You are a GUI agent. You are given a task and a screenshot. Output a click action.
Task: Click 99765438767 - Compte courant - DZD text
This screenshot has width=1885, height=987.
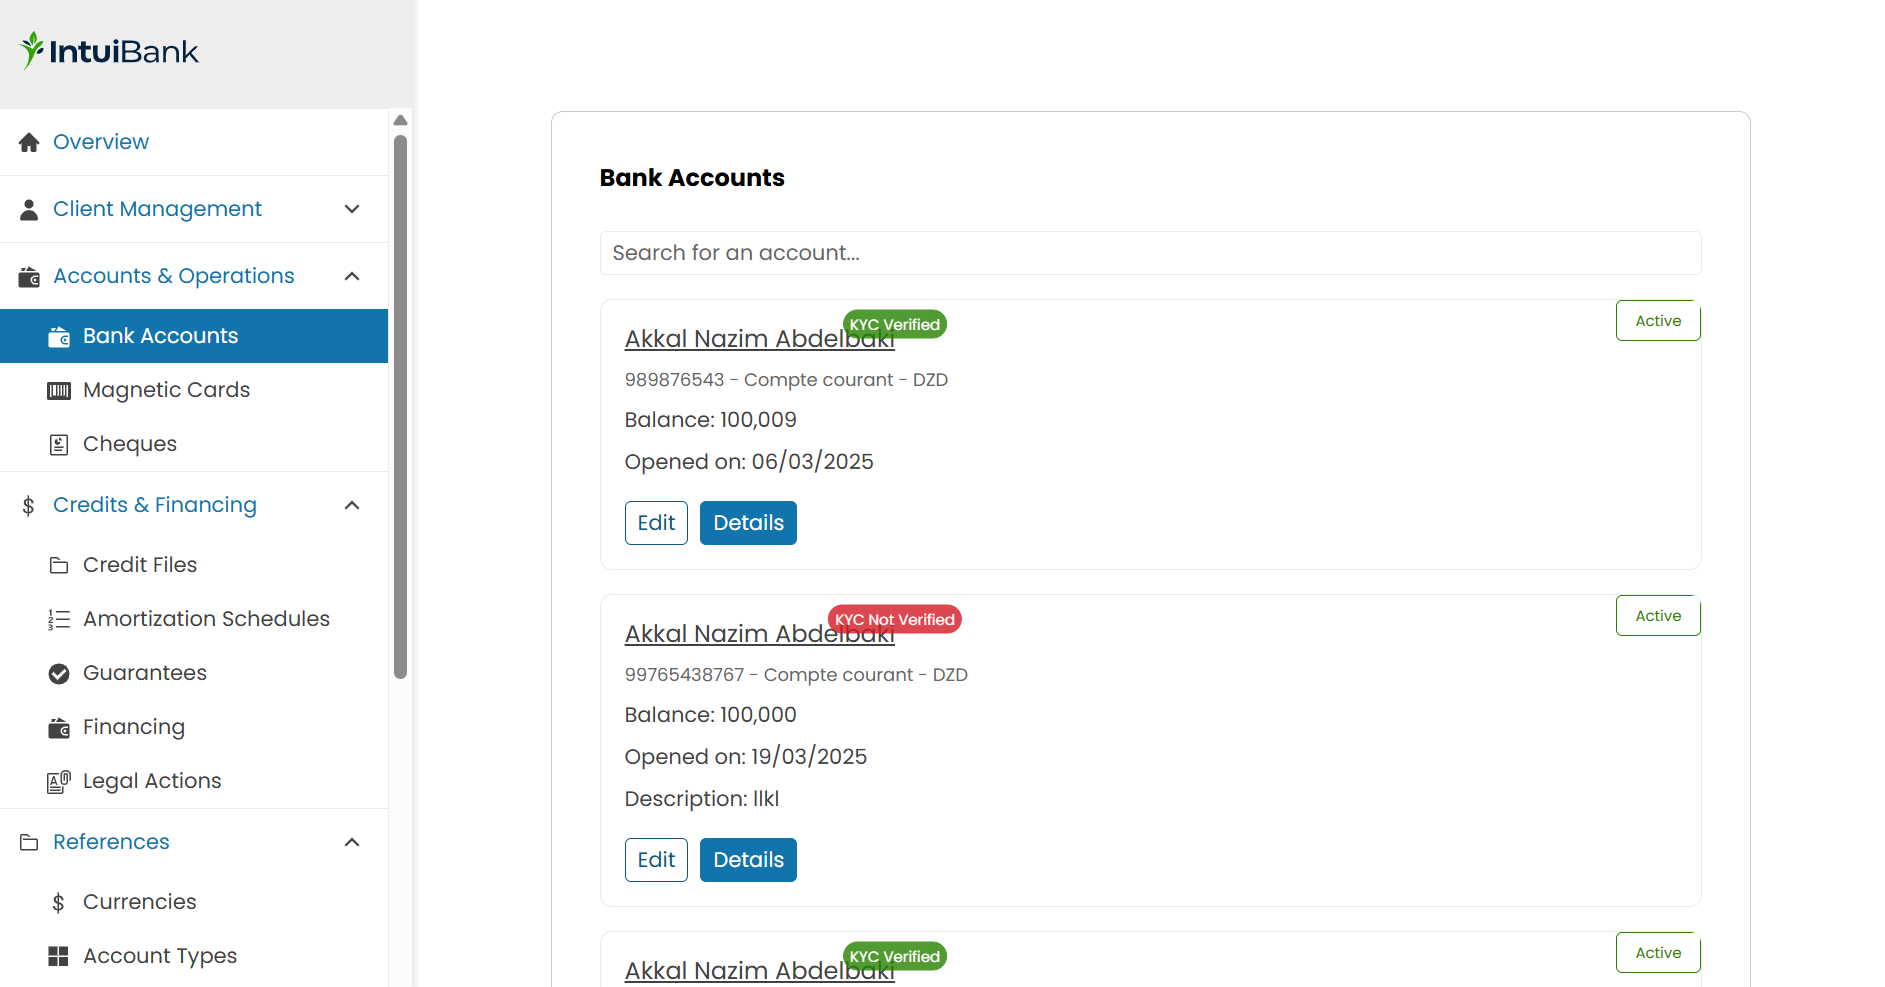tap(796, 675)
